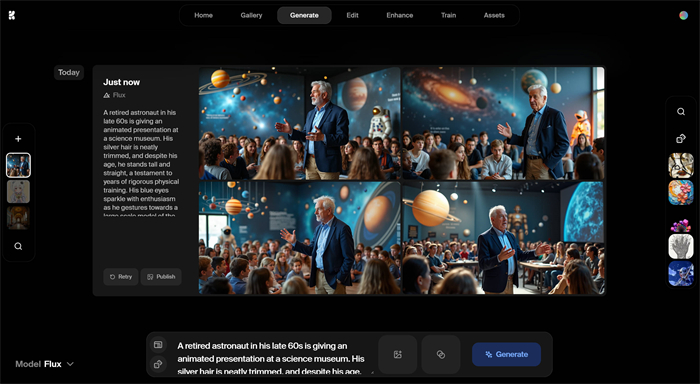This screenshot has height=384, width=700.
Task: Click the copy icon below the prompt layout icon
Action: (x=158, y=364)
